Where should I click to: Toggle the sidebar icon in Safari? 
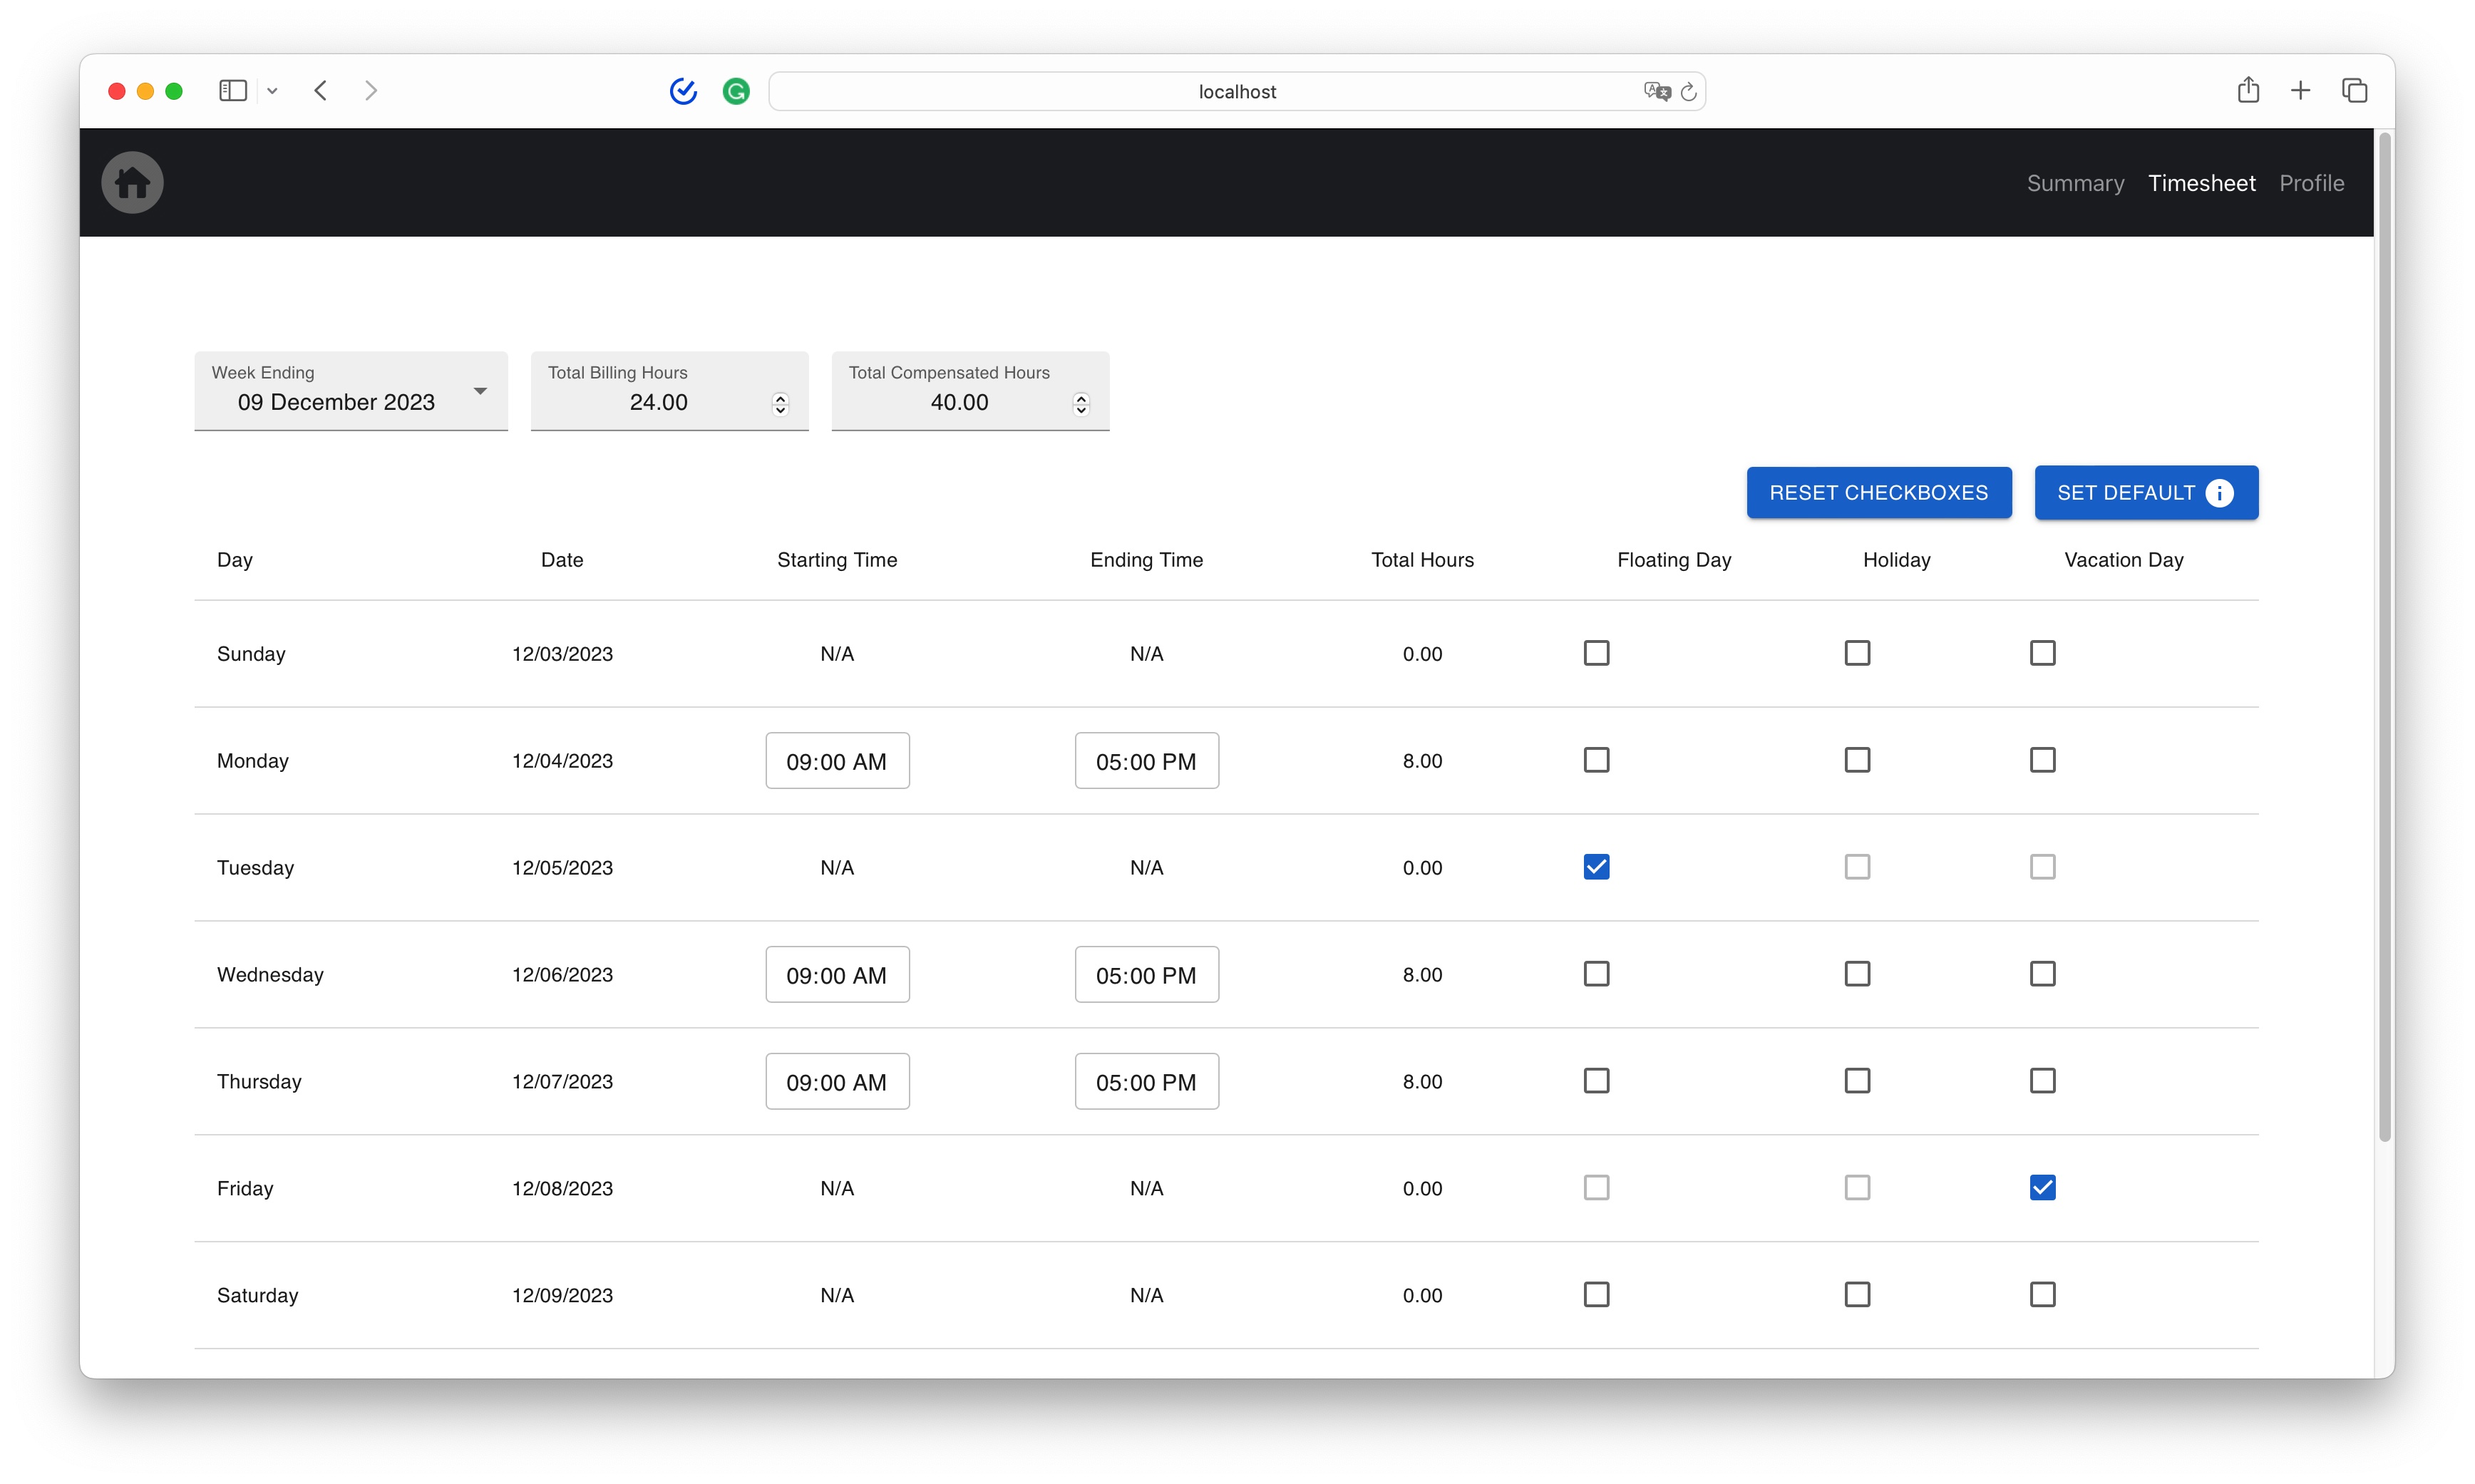click(x=232, y=90)
